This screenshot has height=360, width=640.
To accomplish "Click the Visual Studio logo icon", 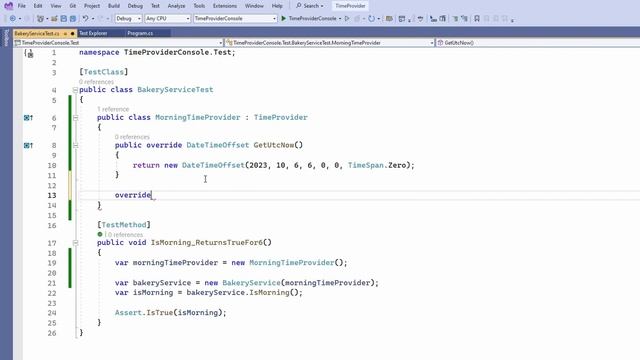I will point(8,6).
